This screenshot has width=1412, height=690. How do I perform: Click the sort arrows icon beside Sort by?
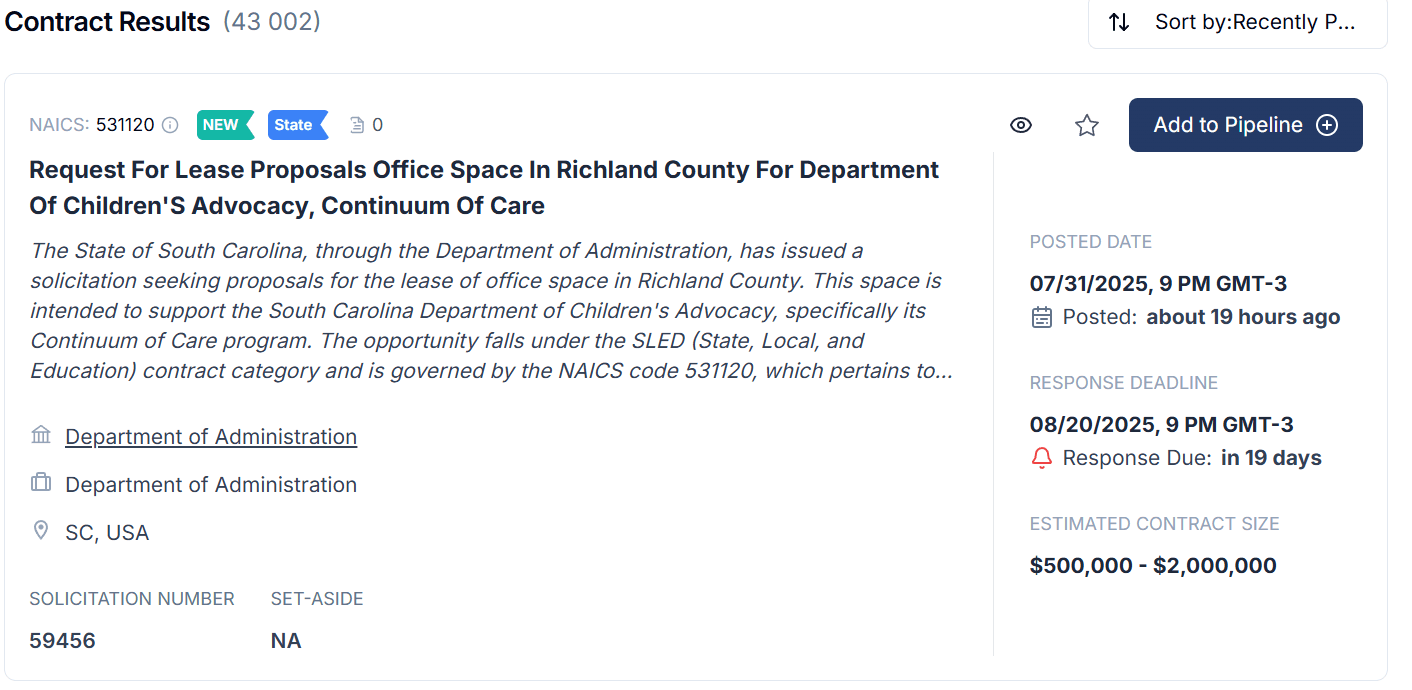tap(1120, 21)
